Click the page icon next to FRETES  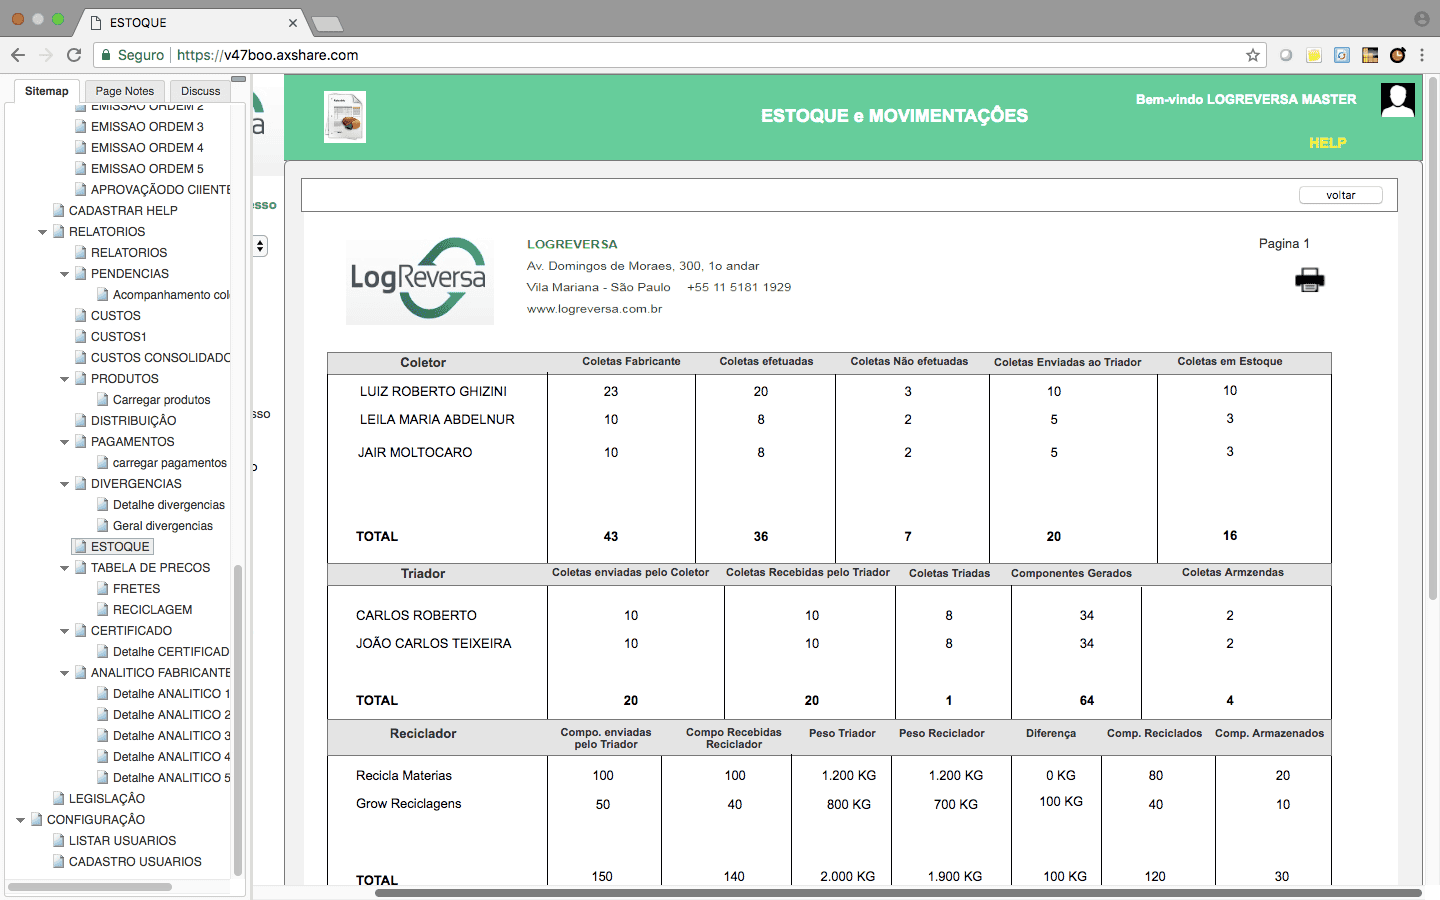click(x=103, y=589)
